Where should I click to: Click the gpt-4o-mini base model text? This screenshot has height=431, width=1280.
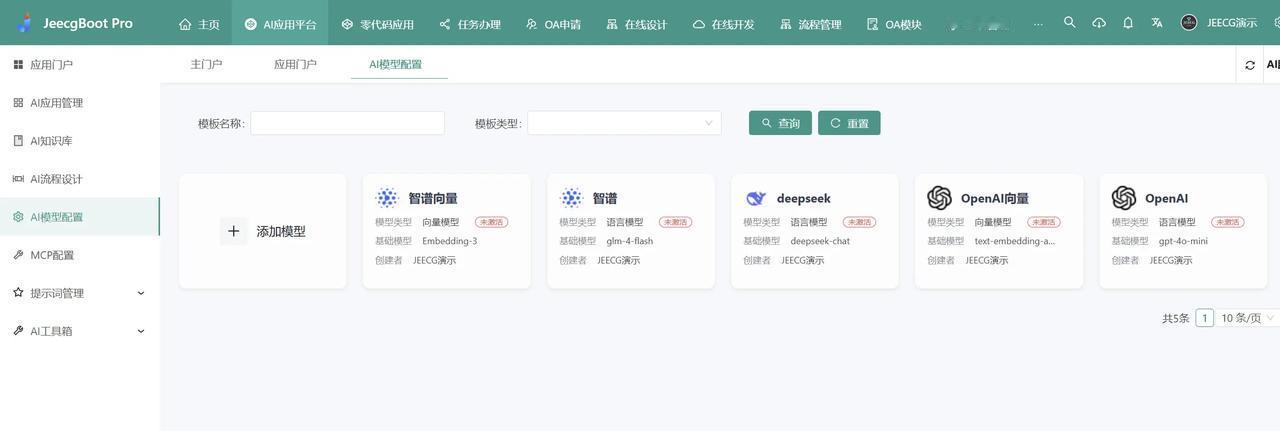(1183, 241)
